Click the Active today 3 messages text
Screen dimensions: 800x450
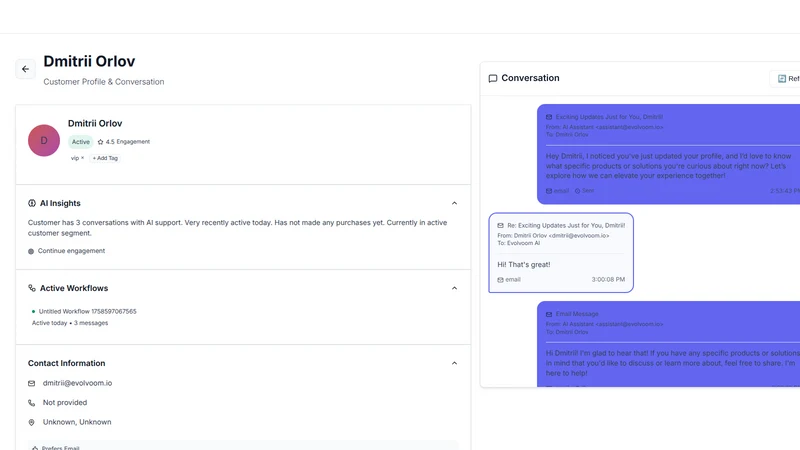(x=70, y=323)
